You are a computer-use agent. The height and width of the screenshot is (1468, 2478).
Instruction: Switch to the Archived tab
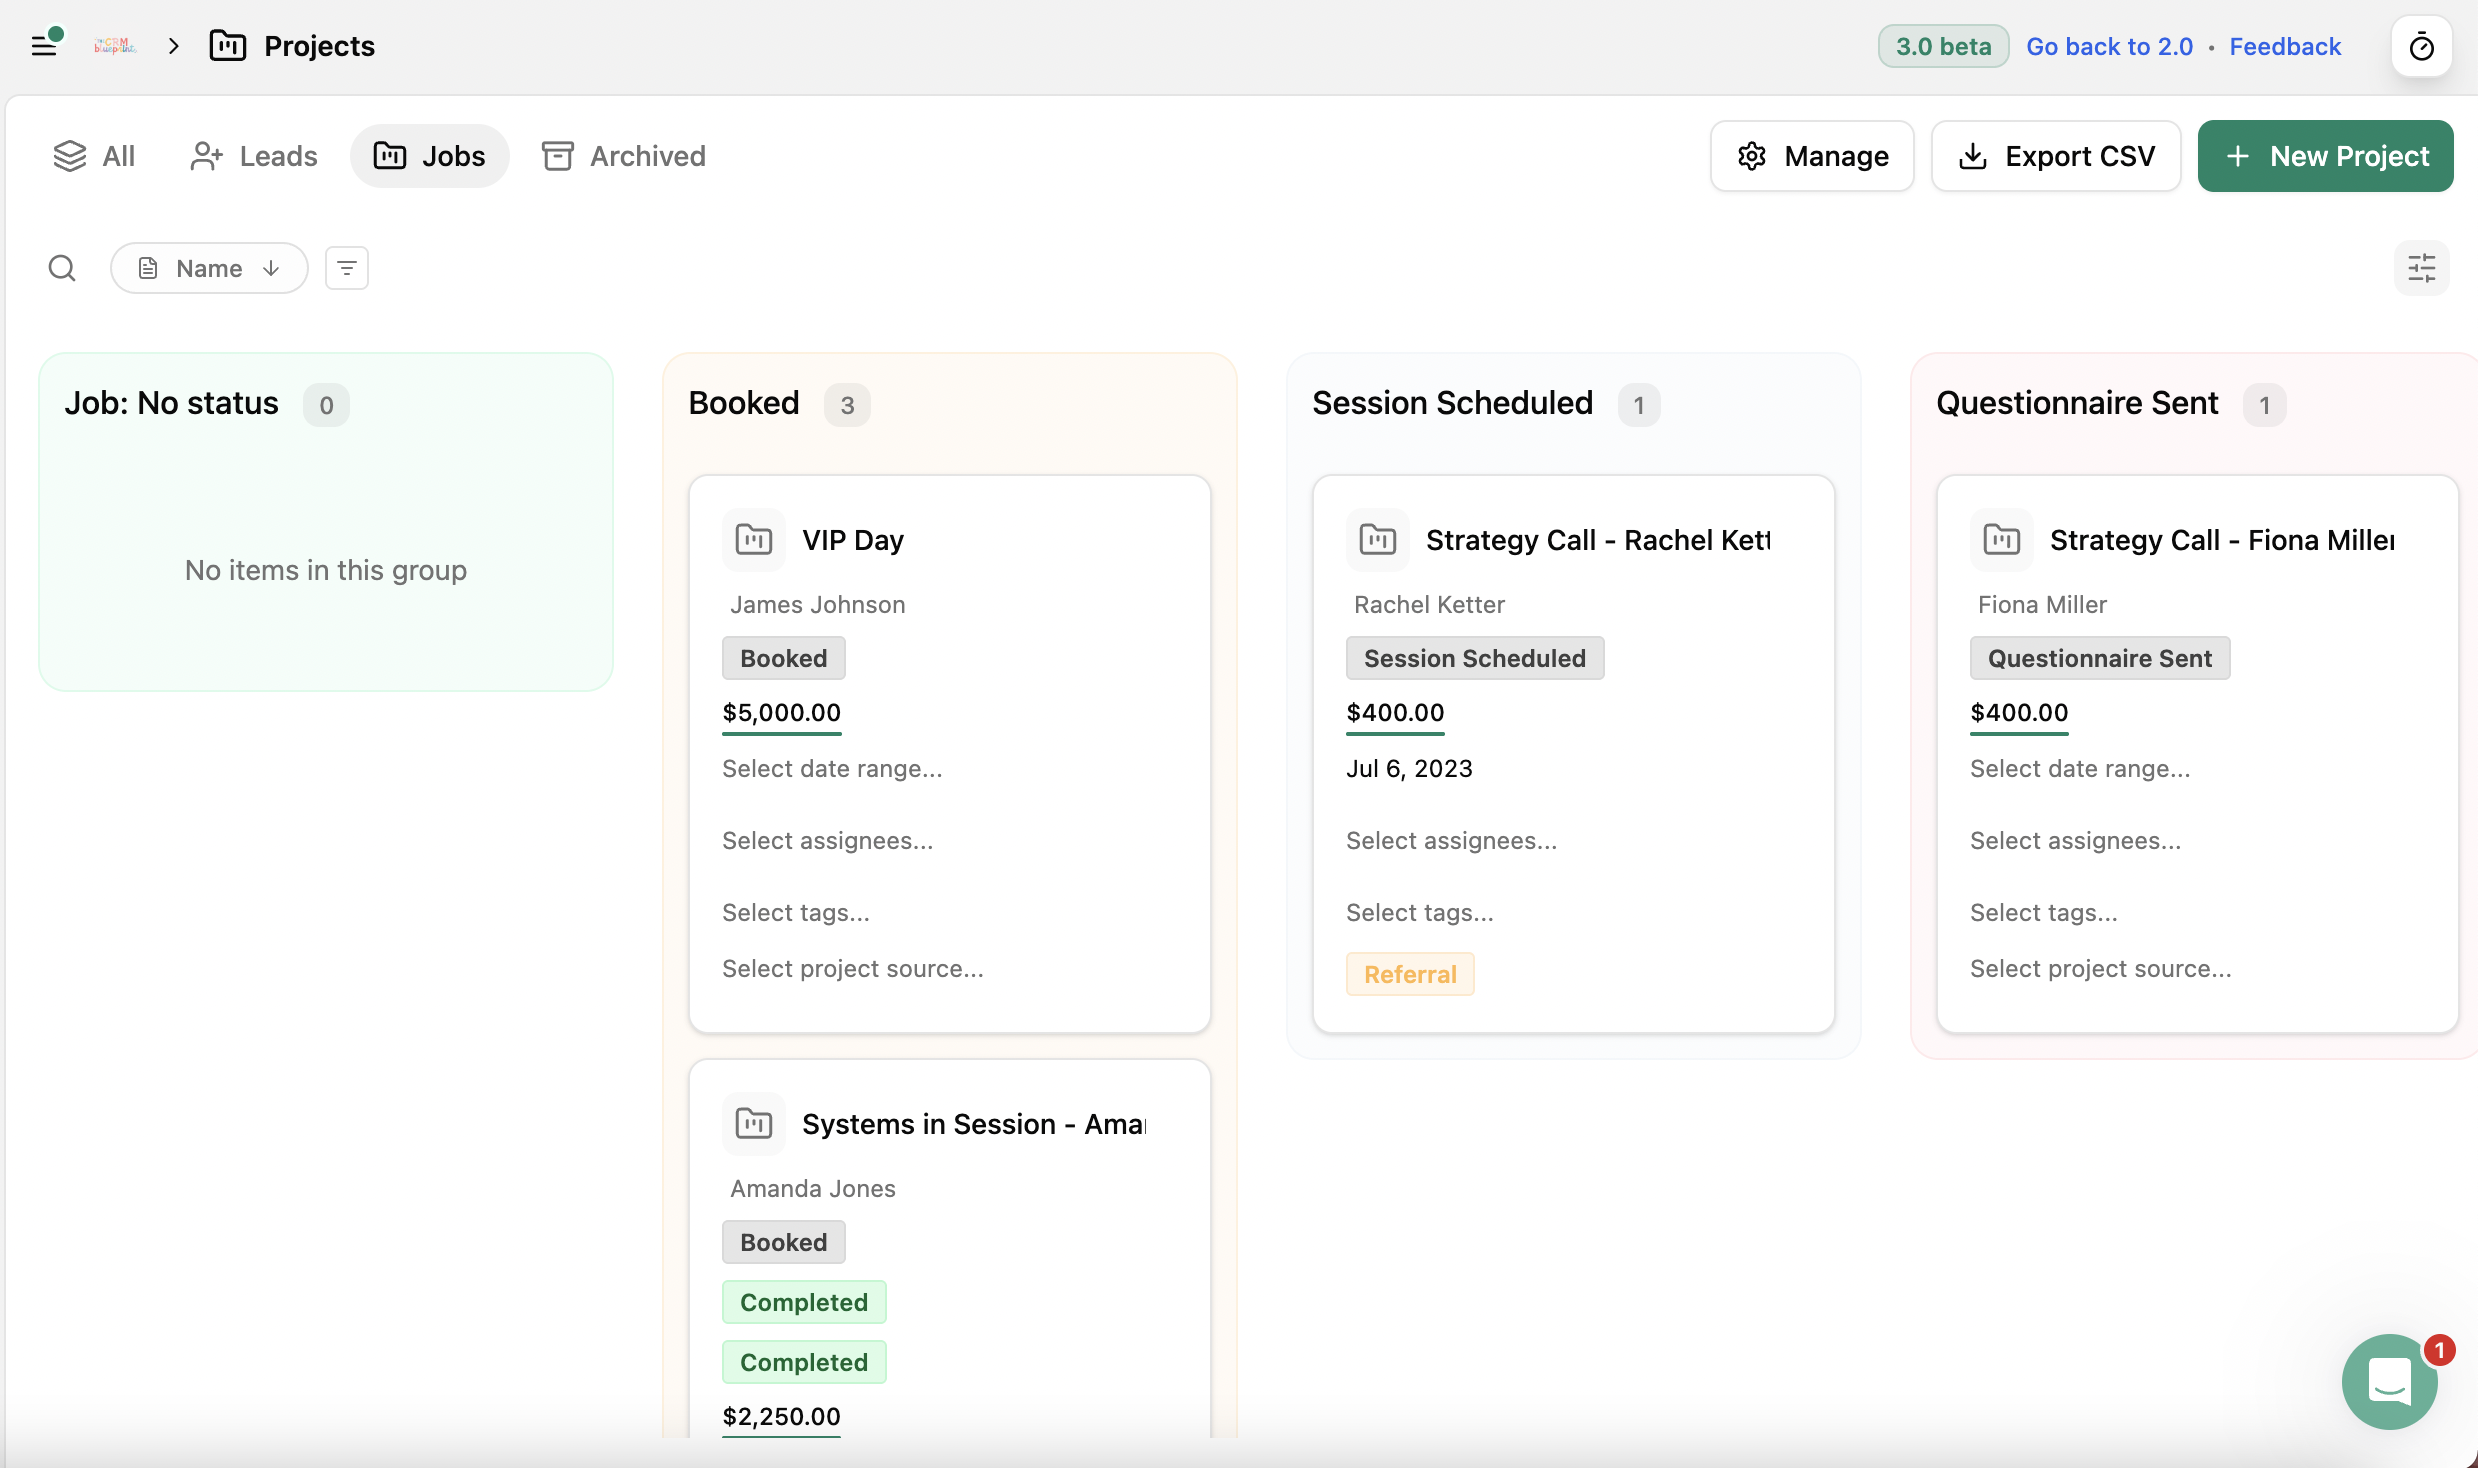click(624, 156)
